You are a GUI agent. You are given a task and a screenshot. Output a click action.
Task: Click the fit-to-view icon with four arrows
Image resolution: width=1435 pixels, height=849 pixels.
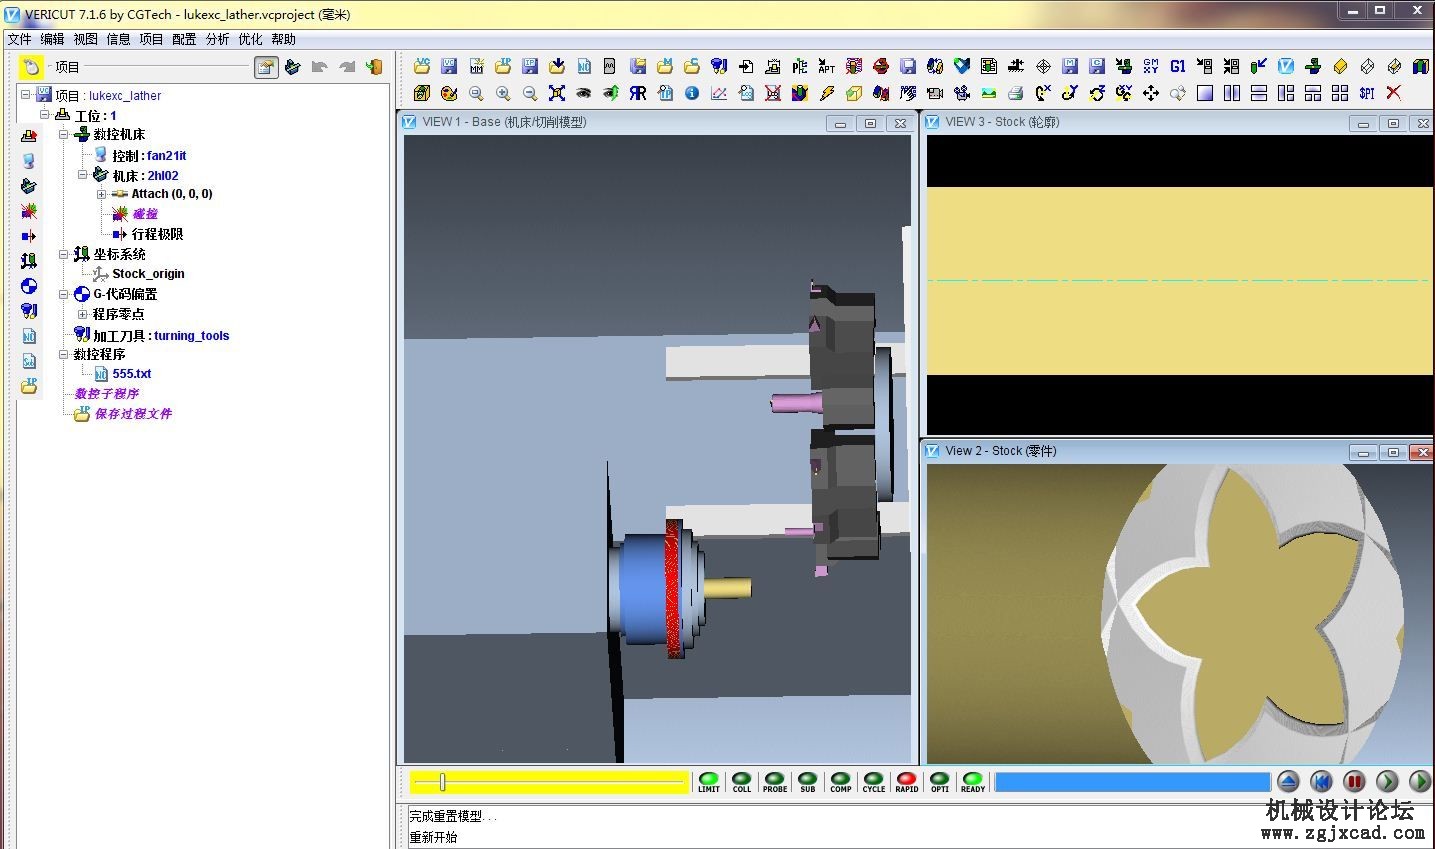[x=557, y=93]
